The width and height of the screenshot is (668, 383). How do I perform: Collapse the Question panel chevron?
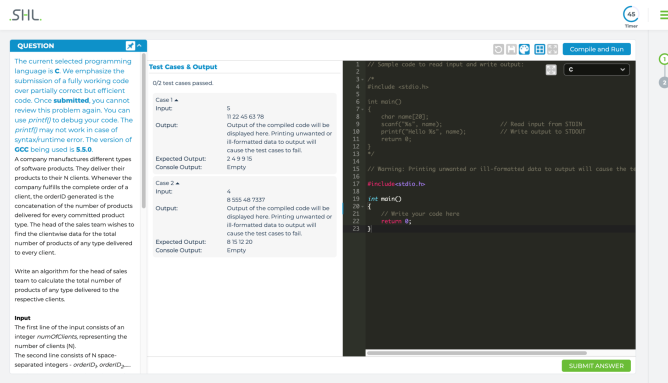[x=139, y=46]
